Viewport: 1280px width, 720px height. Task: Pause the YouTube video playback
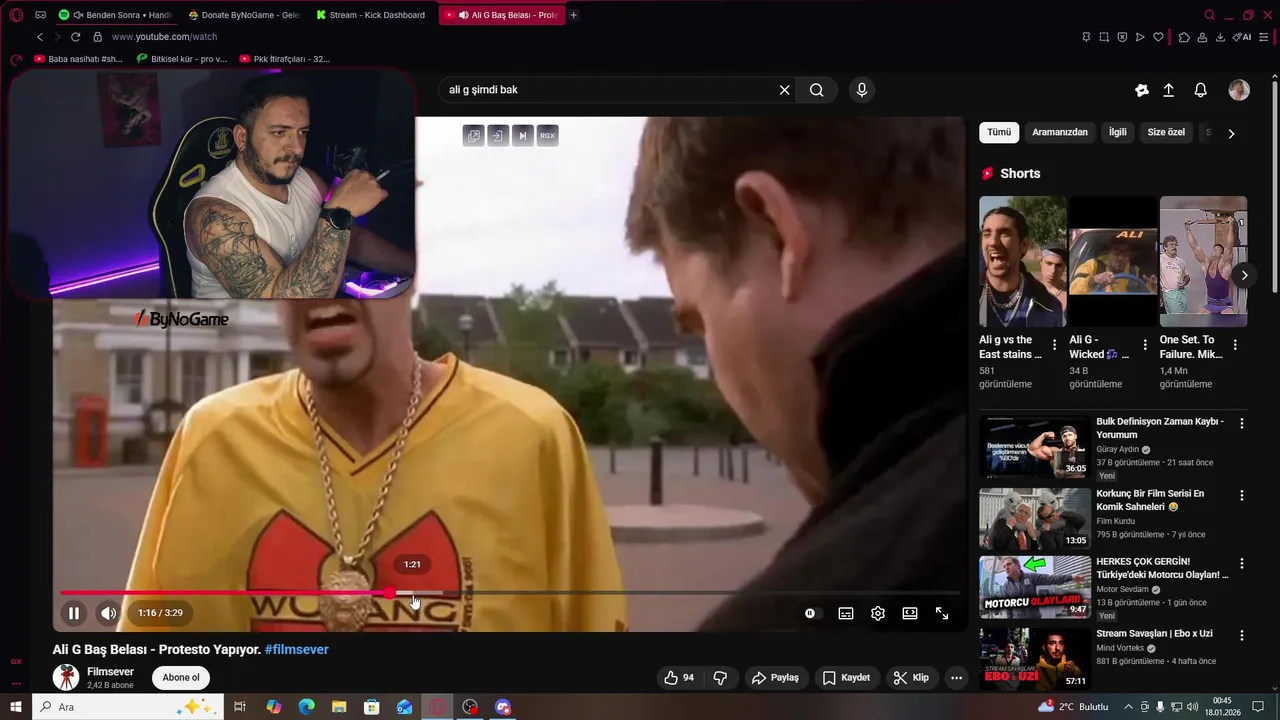(x=73, y=613)
